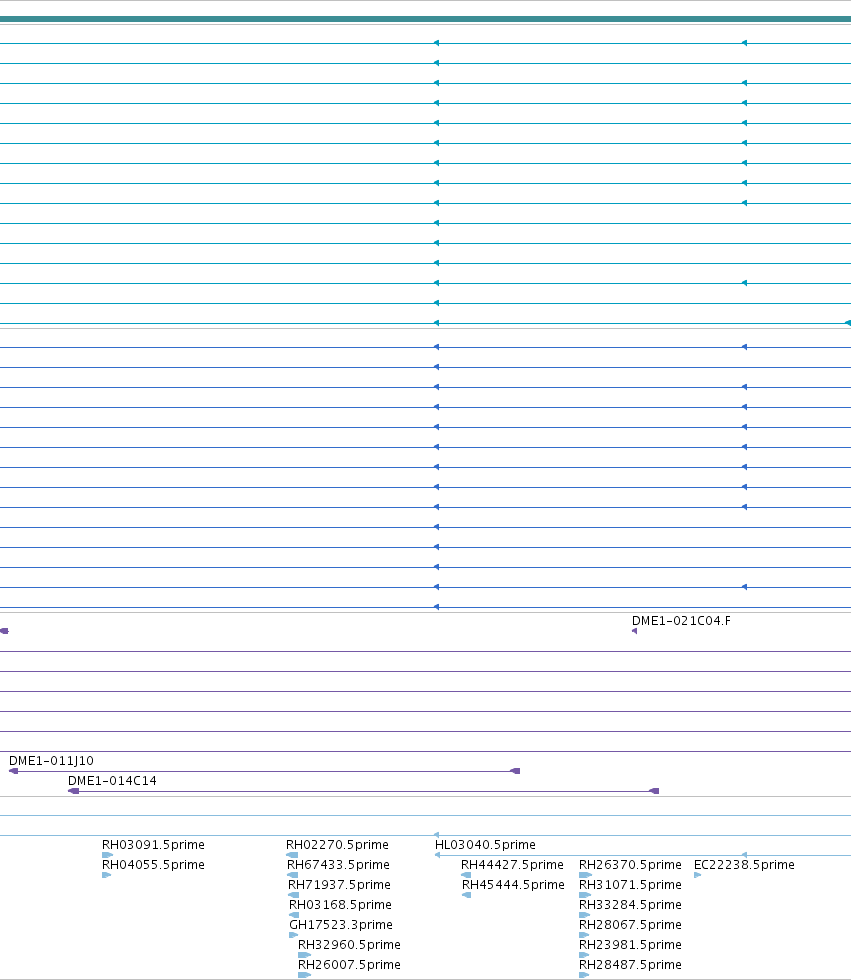Click the left end block of DME1-014C14
This screenshot has width=851, height=980.
[73, 791]
